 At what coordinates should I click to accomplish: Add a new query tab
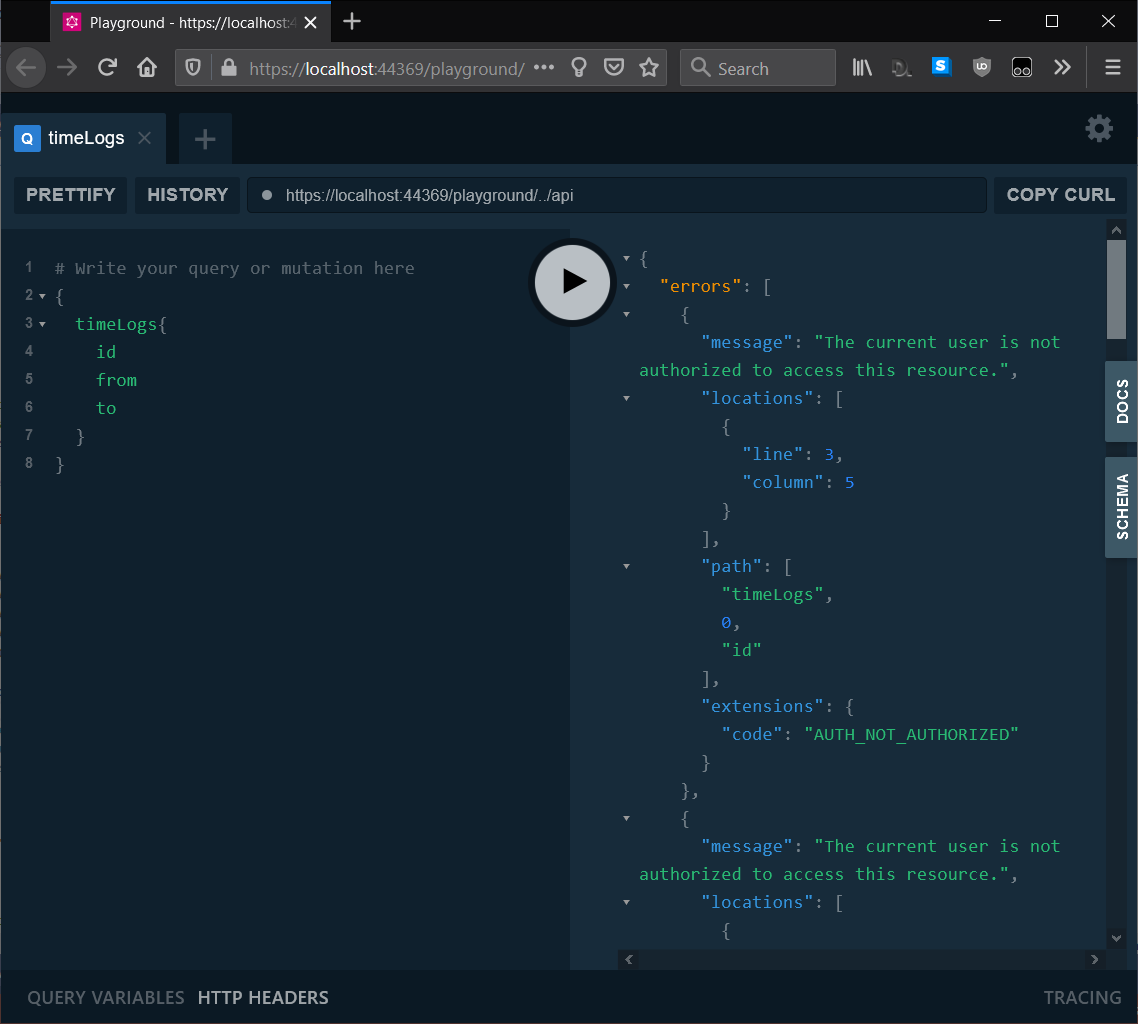click(x=205, y=140)
